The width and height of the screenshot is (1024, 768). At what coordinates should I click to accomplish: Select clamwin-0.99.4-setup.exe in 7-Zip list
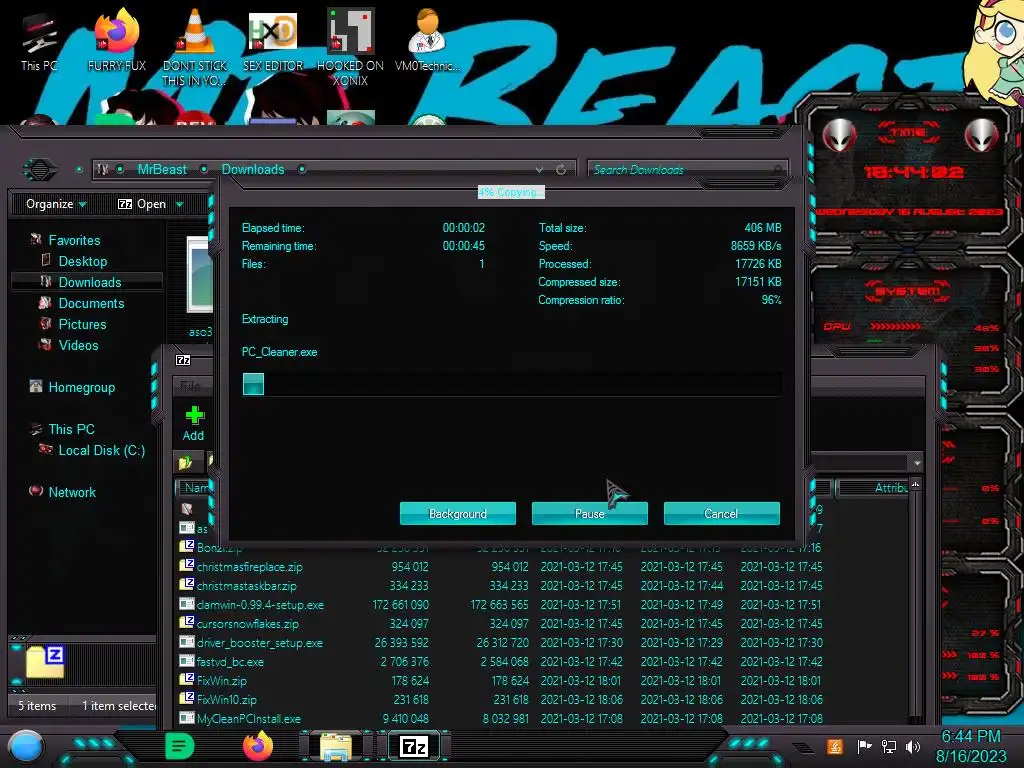pyautogui.click(x=260, y=605)
